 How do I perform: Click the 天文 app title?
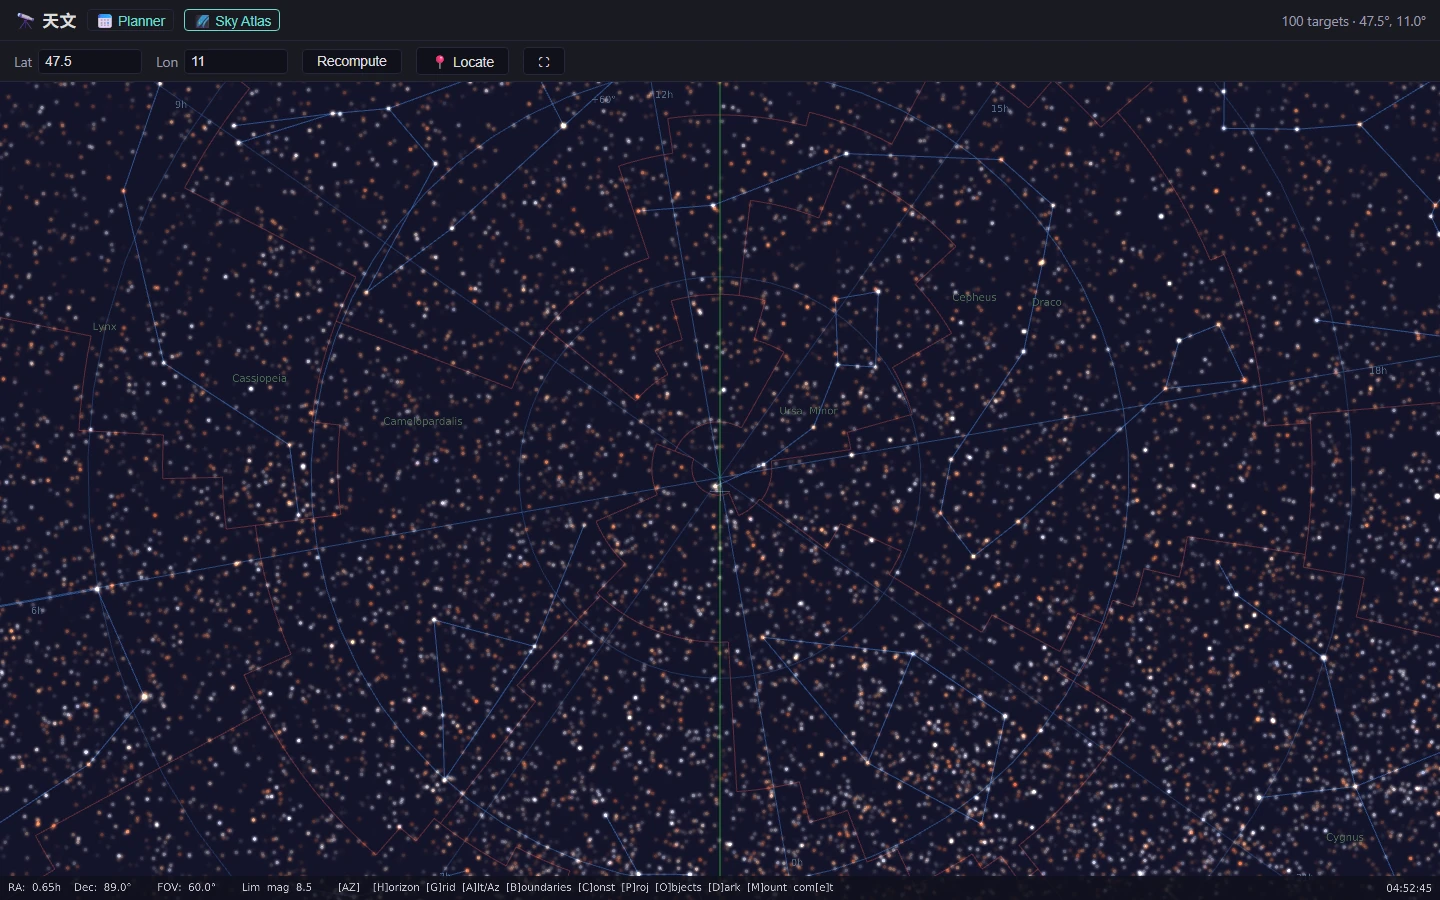pos(59,20)
